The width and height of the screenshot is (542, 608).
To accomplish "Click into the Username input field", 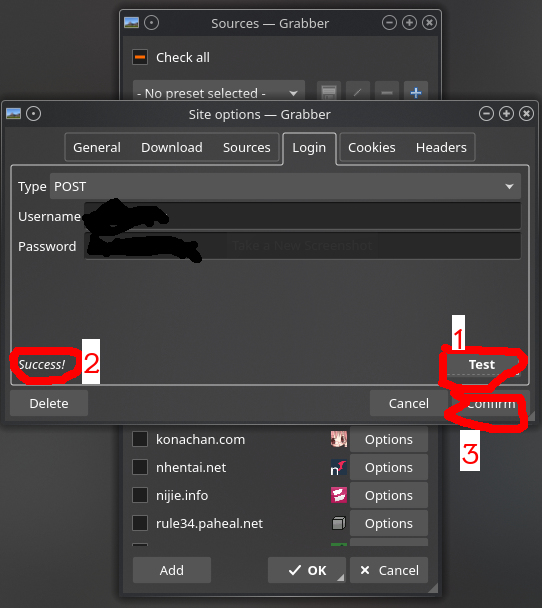I will tap(302, 216).
